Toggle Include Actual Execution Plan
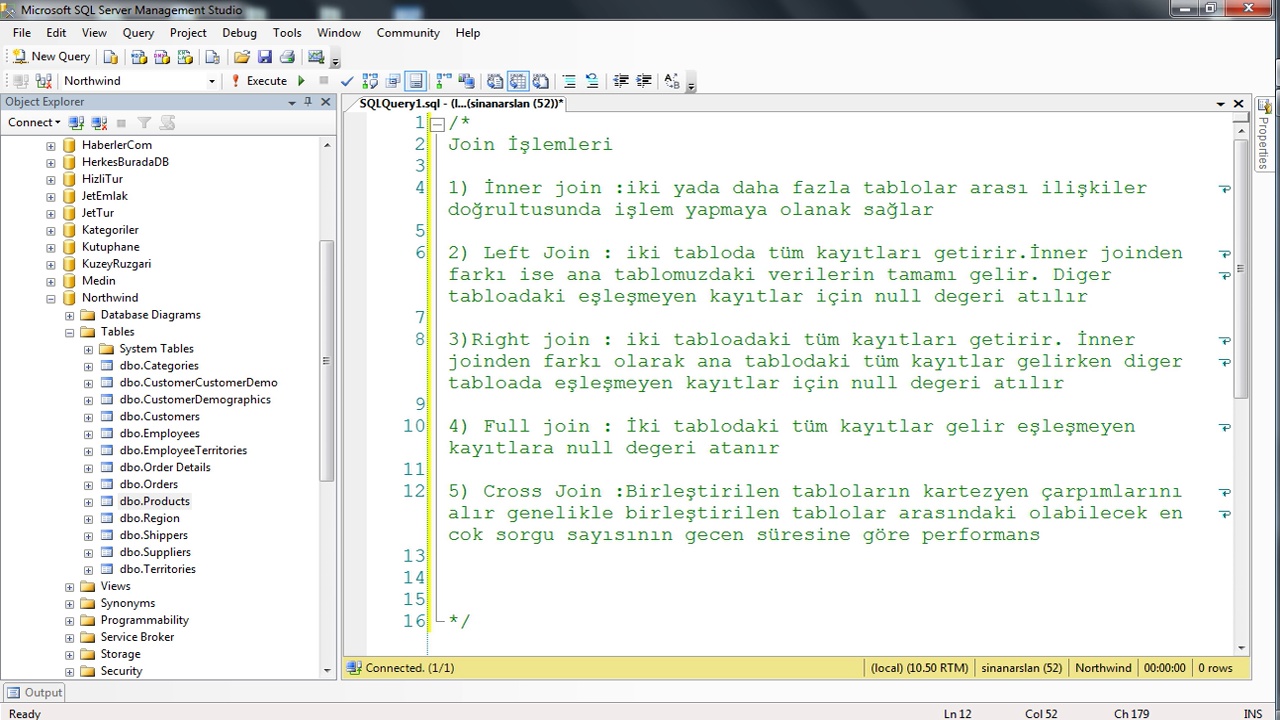The width and height of the screenshot is (1280, 720). pyautogui.click(x=443, y=81)
